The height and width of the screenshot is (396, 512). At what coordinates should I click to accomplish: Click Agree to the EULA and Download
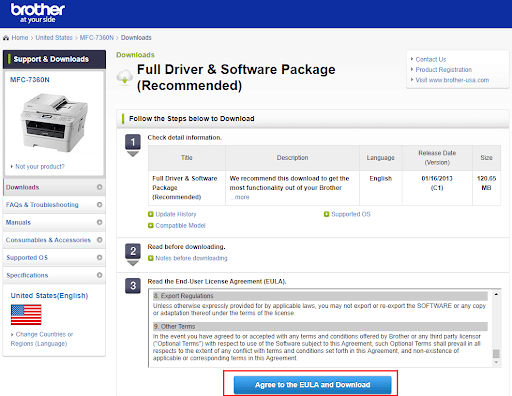[312, 385]
